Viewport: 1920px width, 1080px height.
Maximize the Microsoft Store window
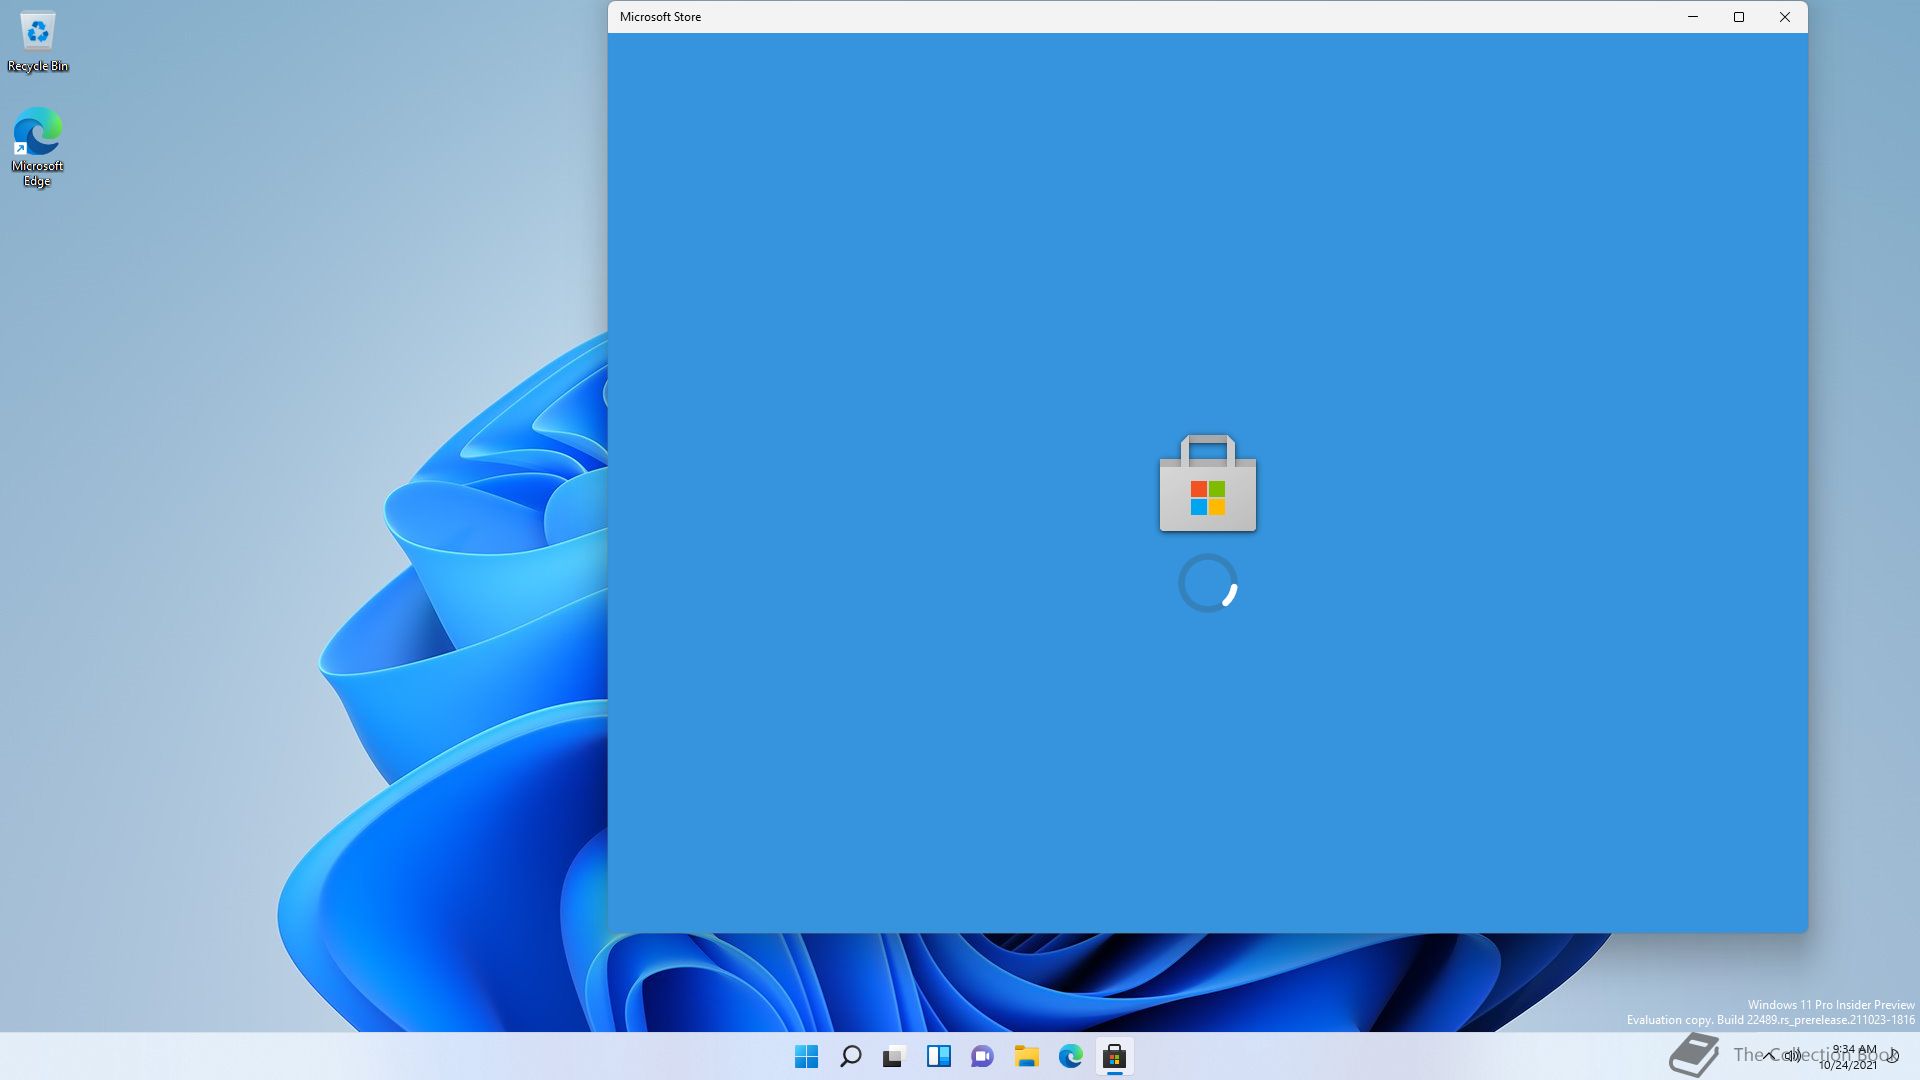click(x=1739, y=17)
